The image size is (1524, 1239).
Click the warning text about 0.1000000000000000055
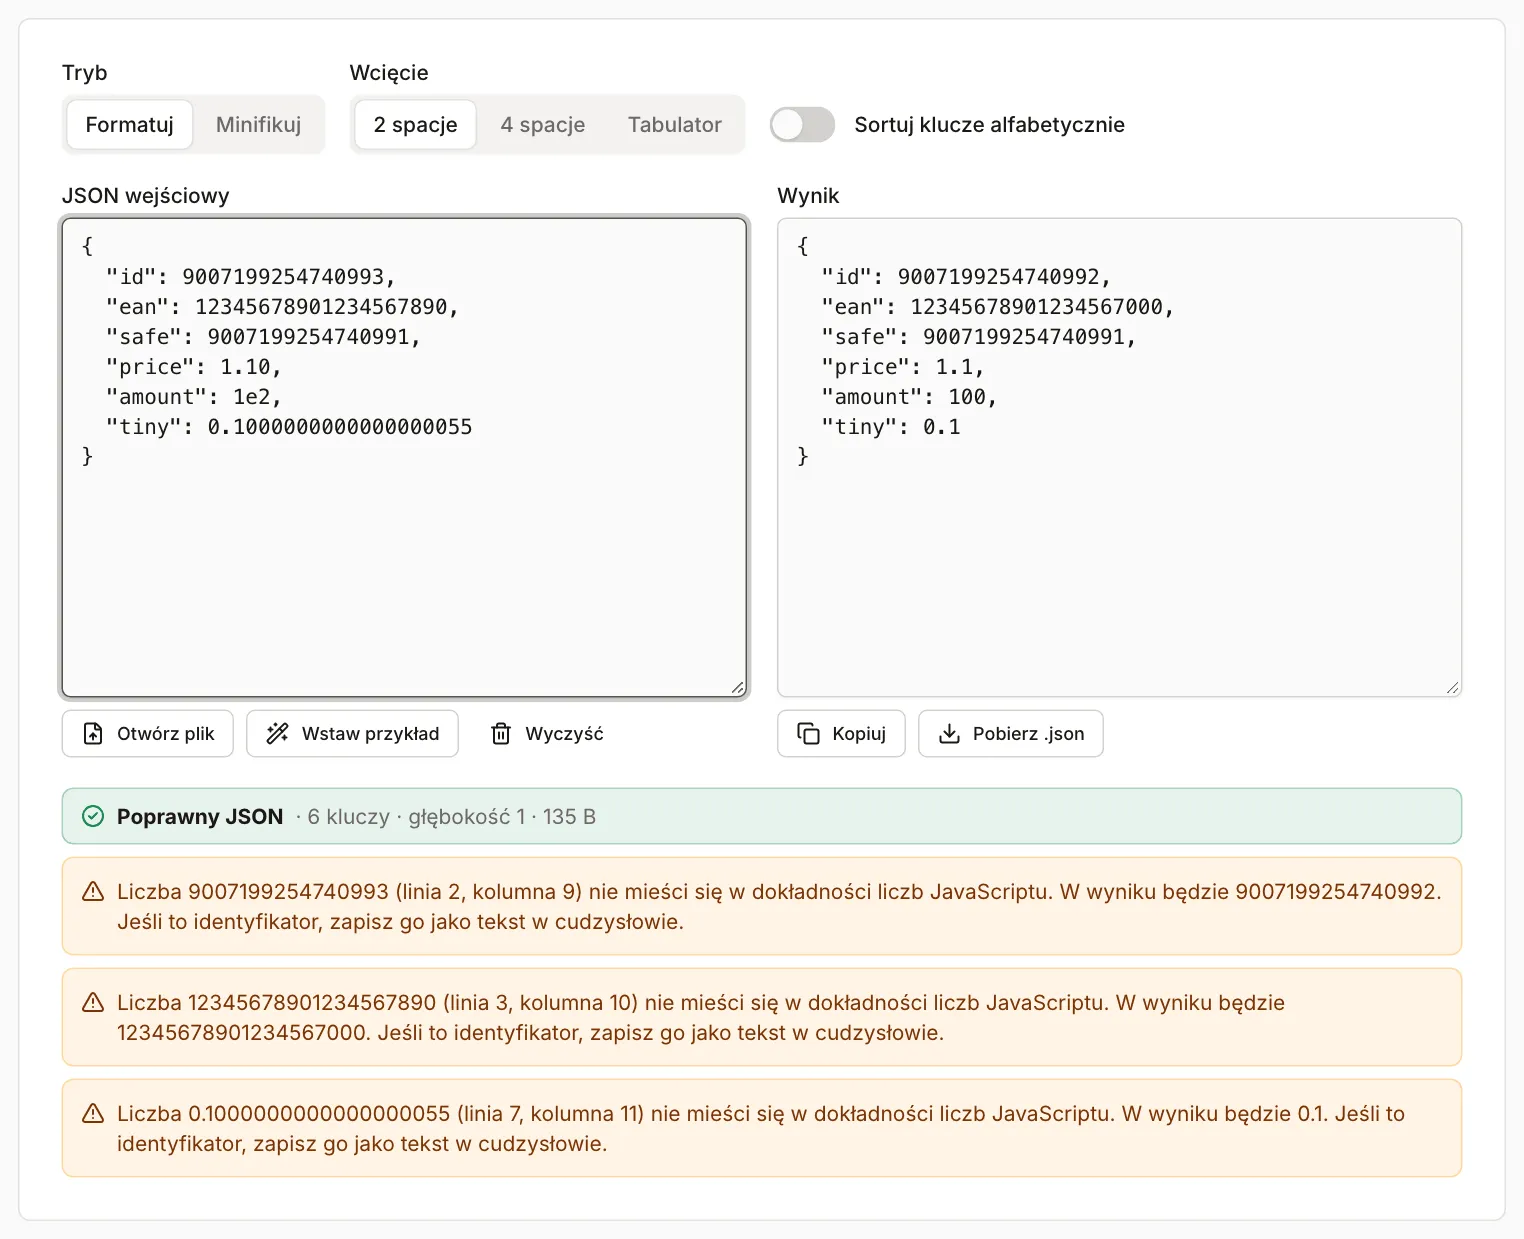click(761, 1129)
